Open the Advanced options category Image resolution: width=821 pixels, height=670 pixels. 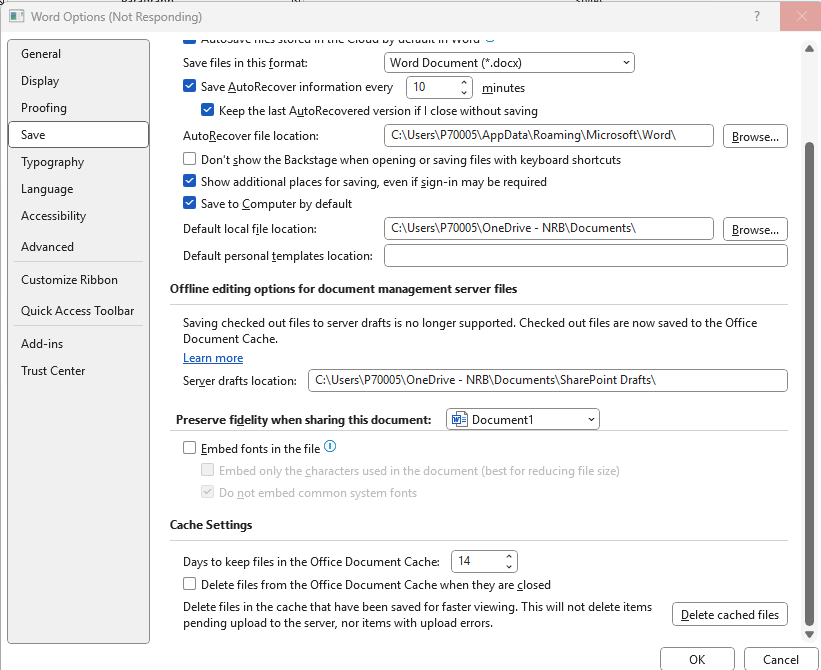(47, 247)
